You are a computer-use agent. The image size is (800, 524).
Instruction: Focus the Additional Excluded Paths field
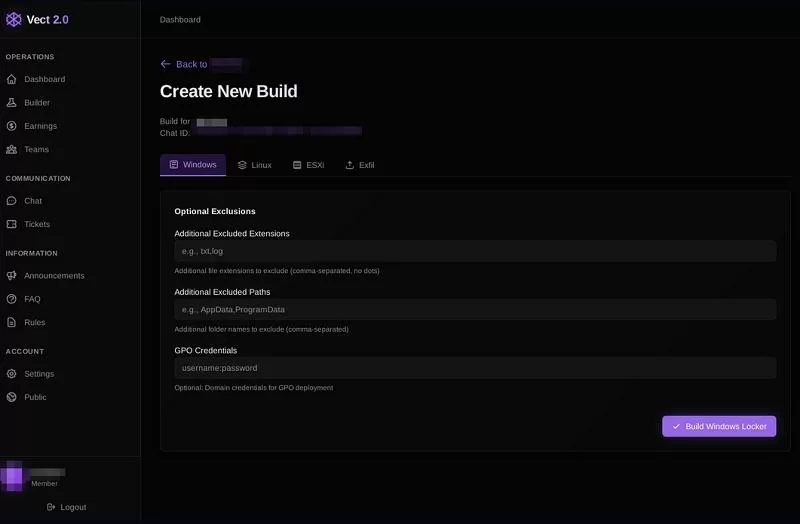pyautogui.click(x=475, y=310)
